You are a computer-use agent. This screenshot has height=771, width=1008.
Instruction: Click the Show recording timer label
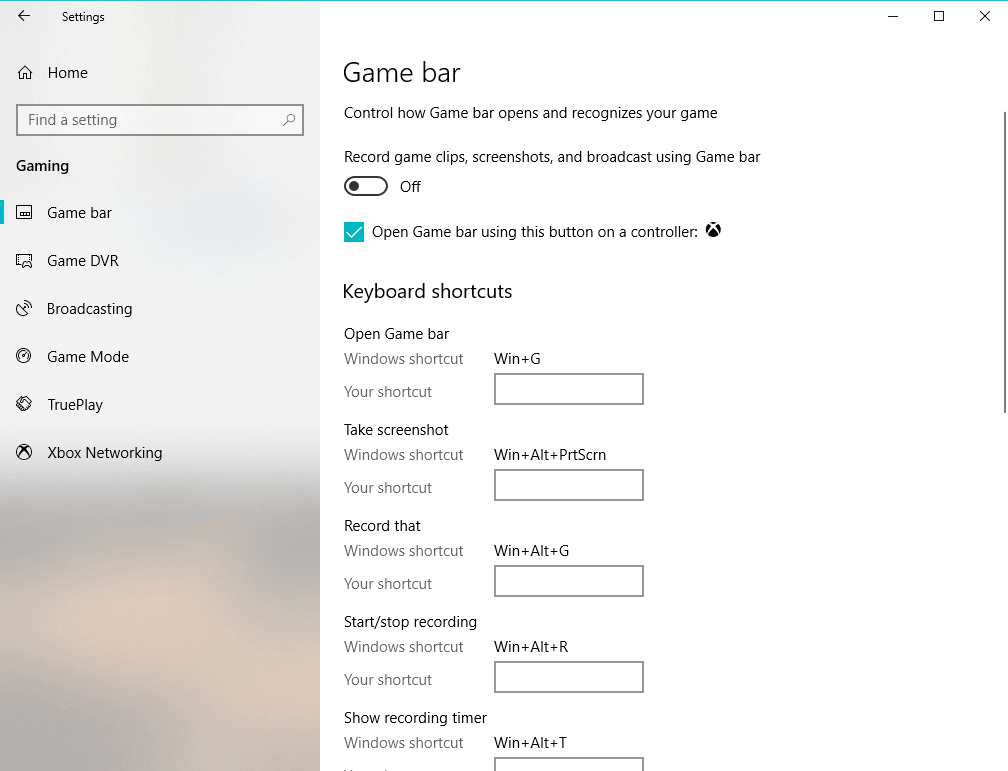point(415,718)
